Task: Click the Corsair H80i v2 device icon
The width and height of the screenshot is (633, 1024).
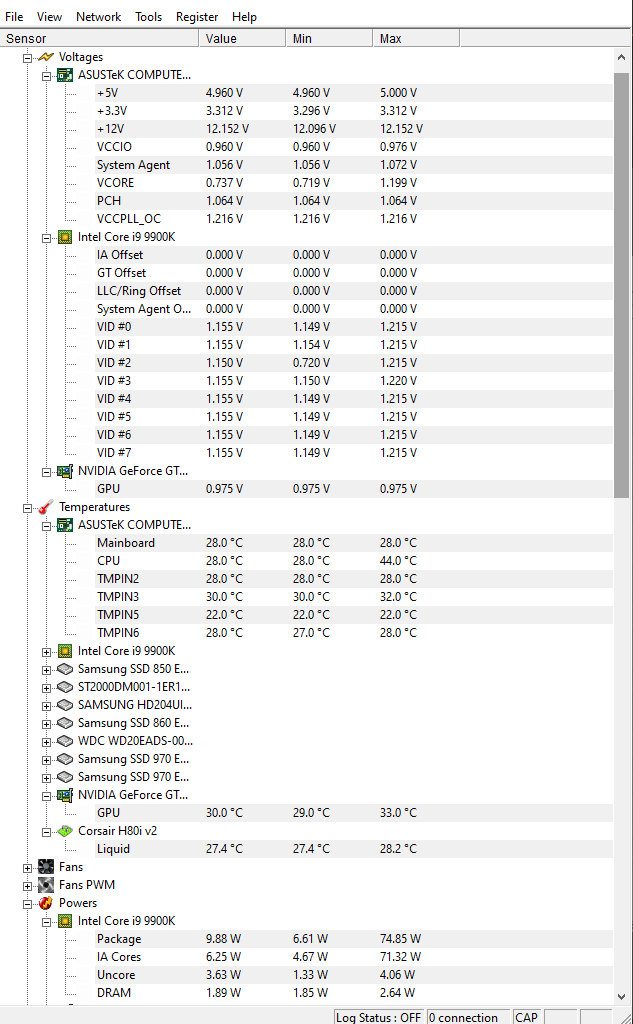Action: [65, 831]
